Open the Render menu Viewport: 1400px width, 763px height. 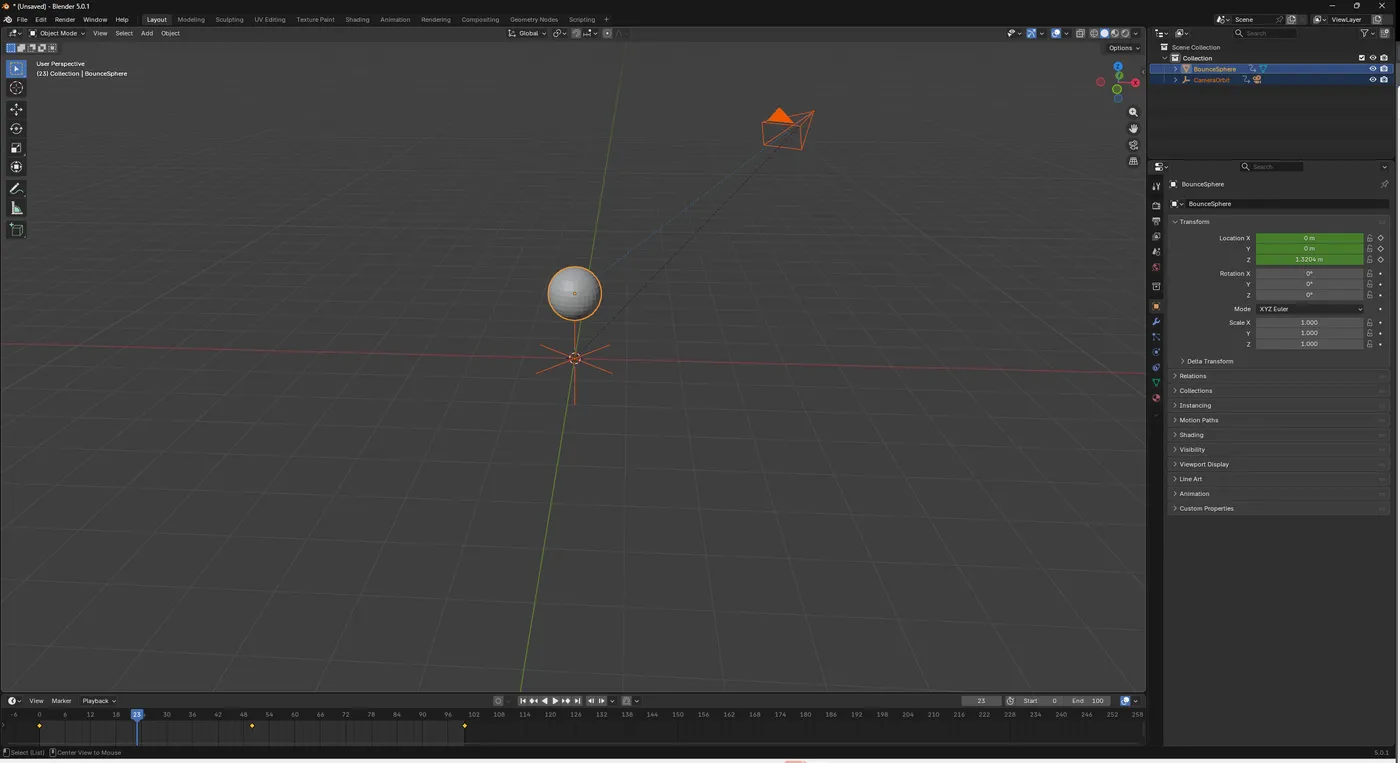point(65,19)
